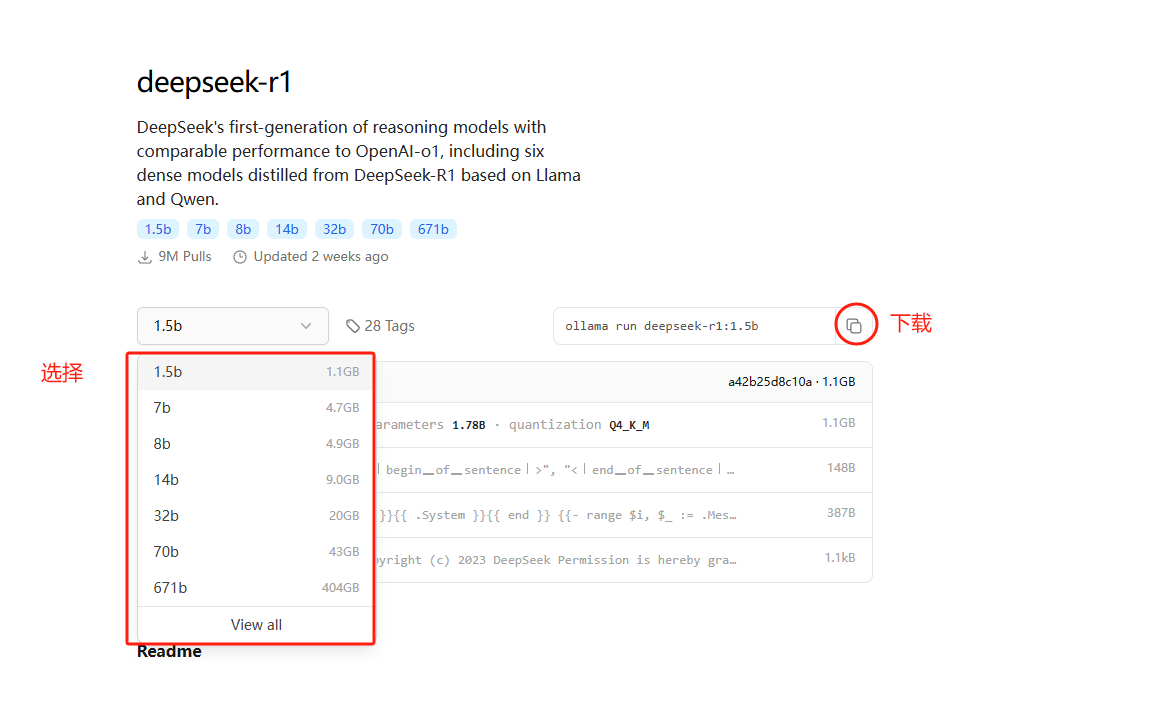Click the 9M Pulls text
The width and height of the screenshot is (1155, 712).
pos(185,256)
